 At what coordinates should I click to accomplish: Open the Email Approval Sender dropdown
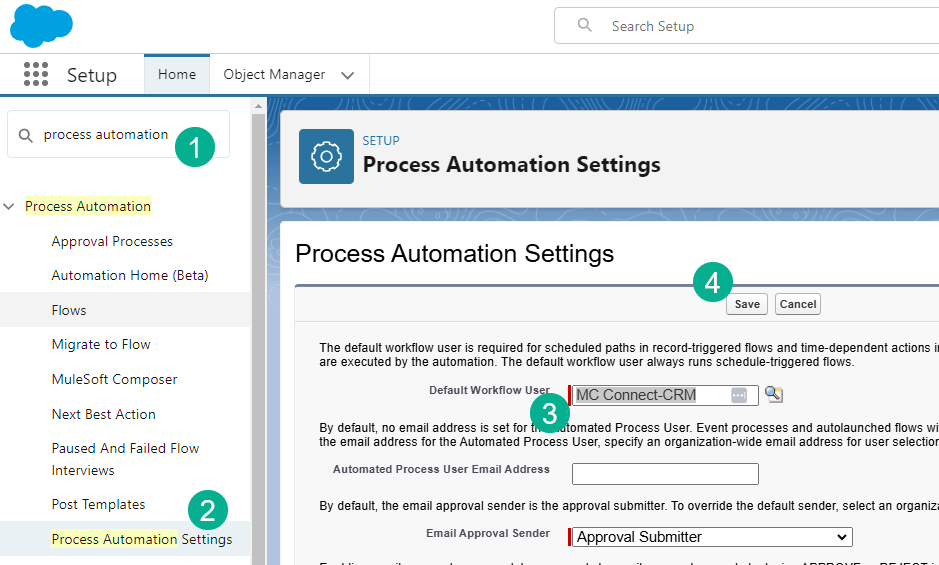(x=712, y=537)
